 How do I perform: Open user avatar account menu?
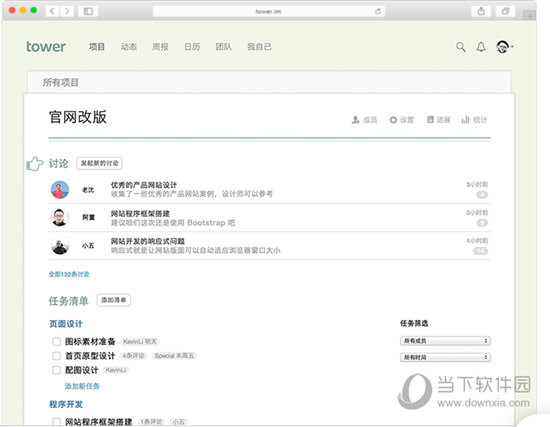click(x=504, y=47)
